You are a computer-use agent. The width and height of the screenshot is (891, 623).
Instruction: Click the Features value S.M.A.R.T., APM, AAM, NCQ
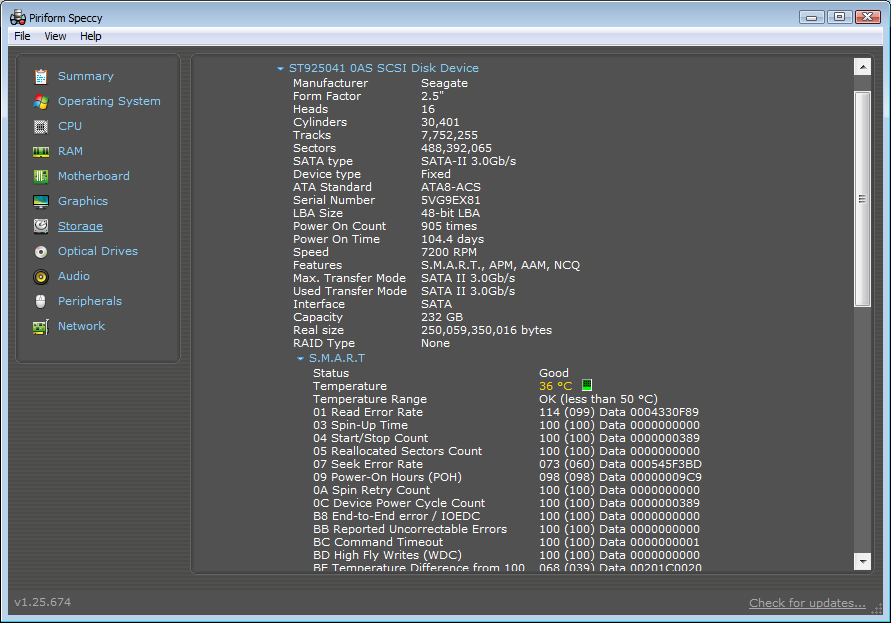tap(501, 265)
